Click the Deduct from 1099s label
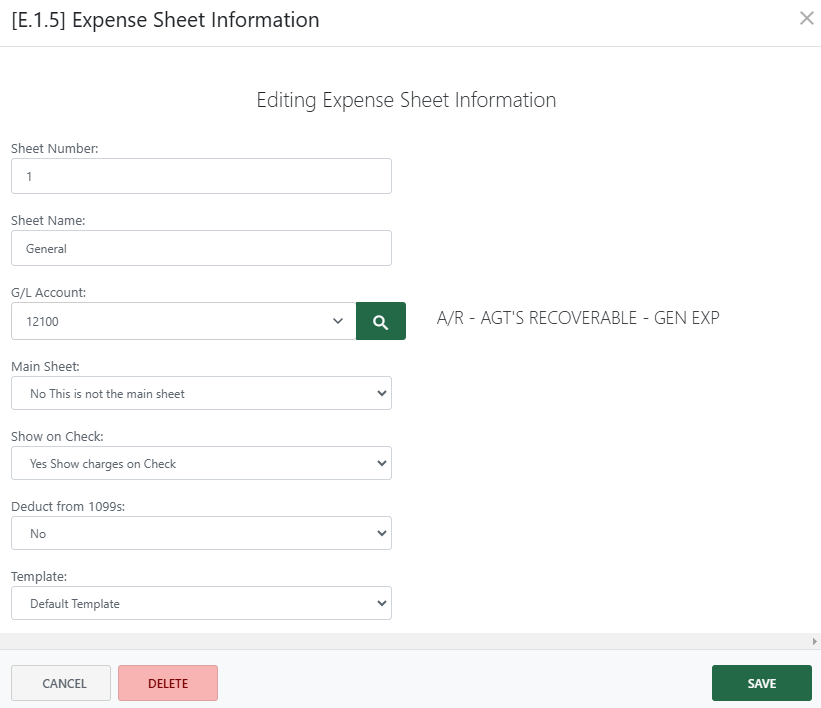821x708 pixels. tap(68, 506)
